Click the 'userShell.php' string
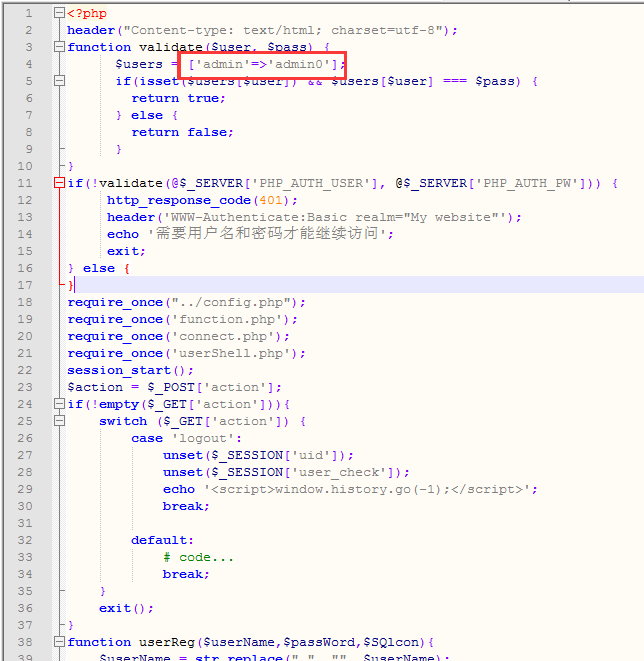Image resolution: width=644 pixels, height=661 pixels. pyautogui.click(x=231, y=353)
